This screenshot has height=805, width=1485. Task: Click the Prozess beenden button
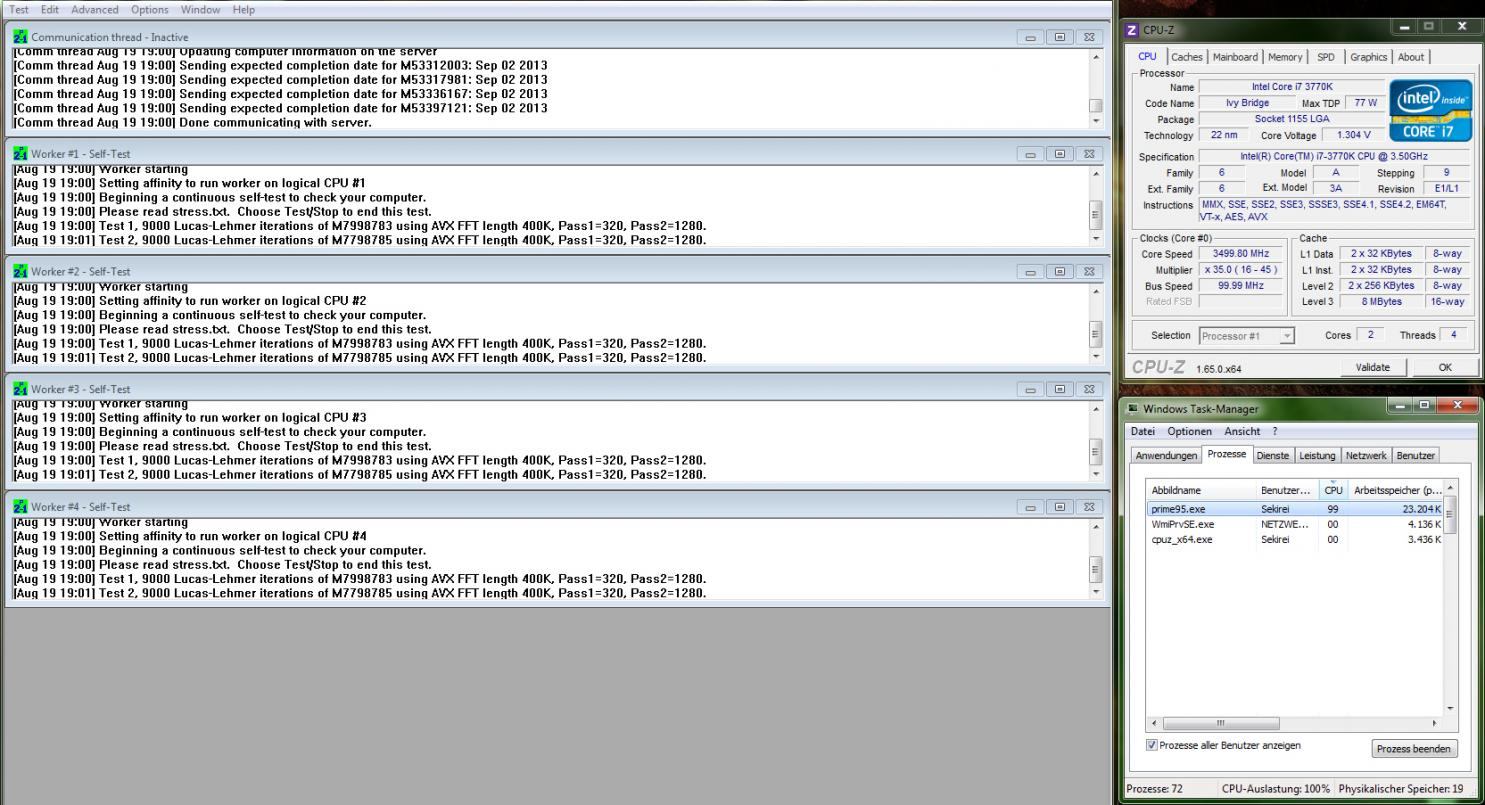(1414, 749)
